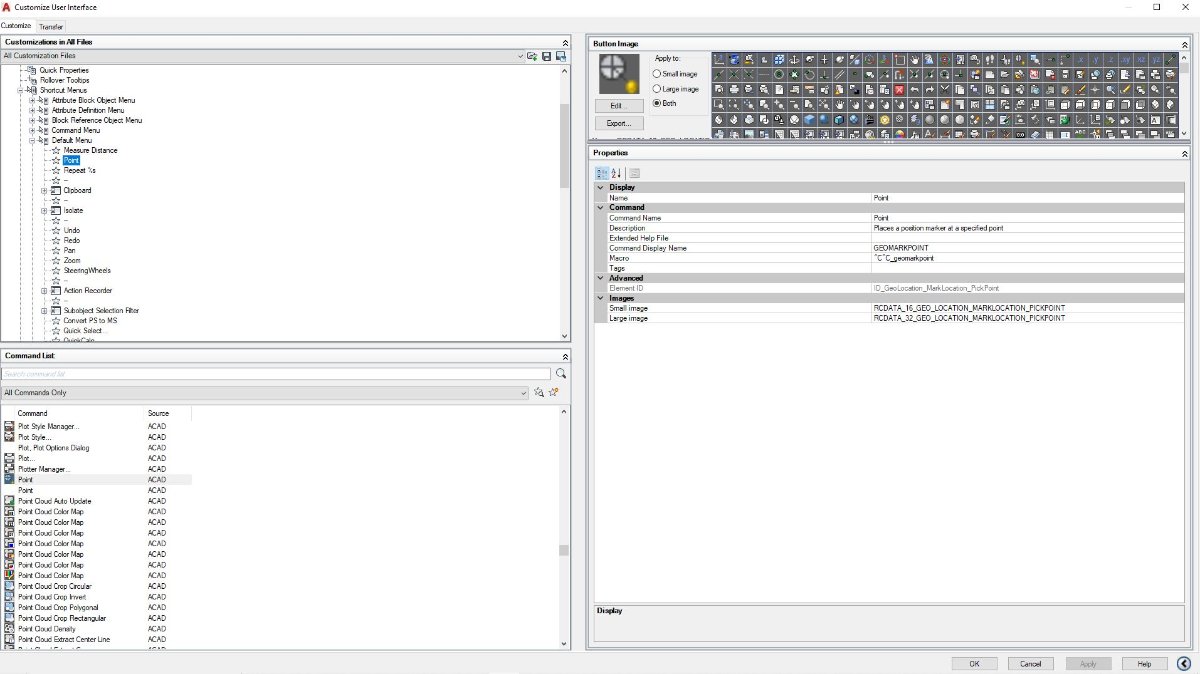Image resolution: width=1200 pixels, height=674 pixels.
Task: Switch properties to alphabetical sort icon
Action: click(616, 173)
